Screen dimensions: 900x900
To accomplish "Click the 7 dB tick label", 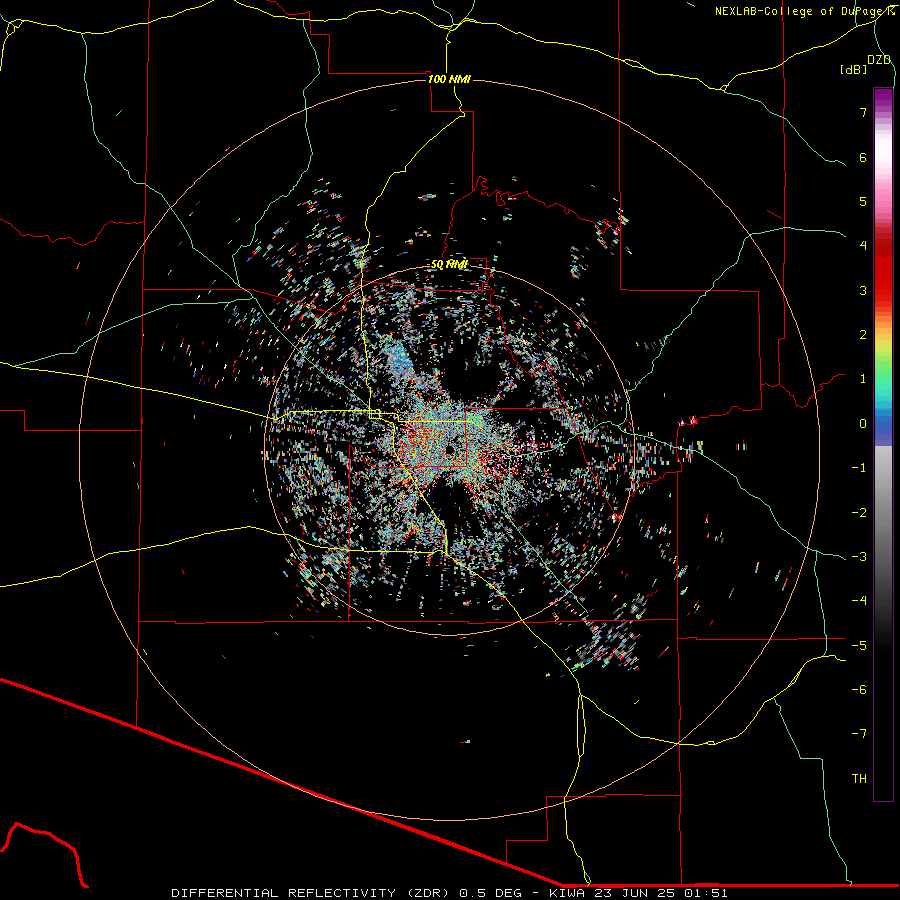I will (863, 112).
